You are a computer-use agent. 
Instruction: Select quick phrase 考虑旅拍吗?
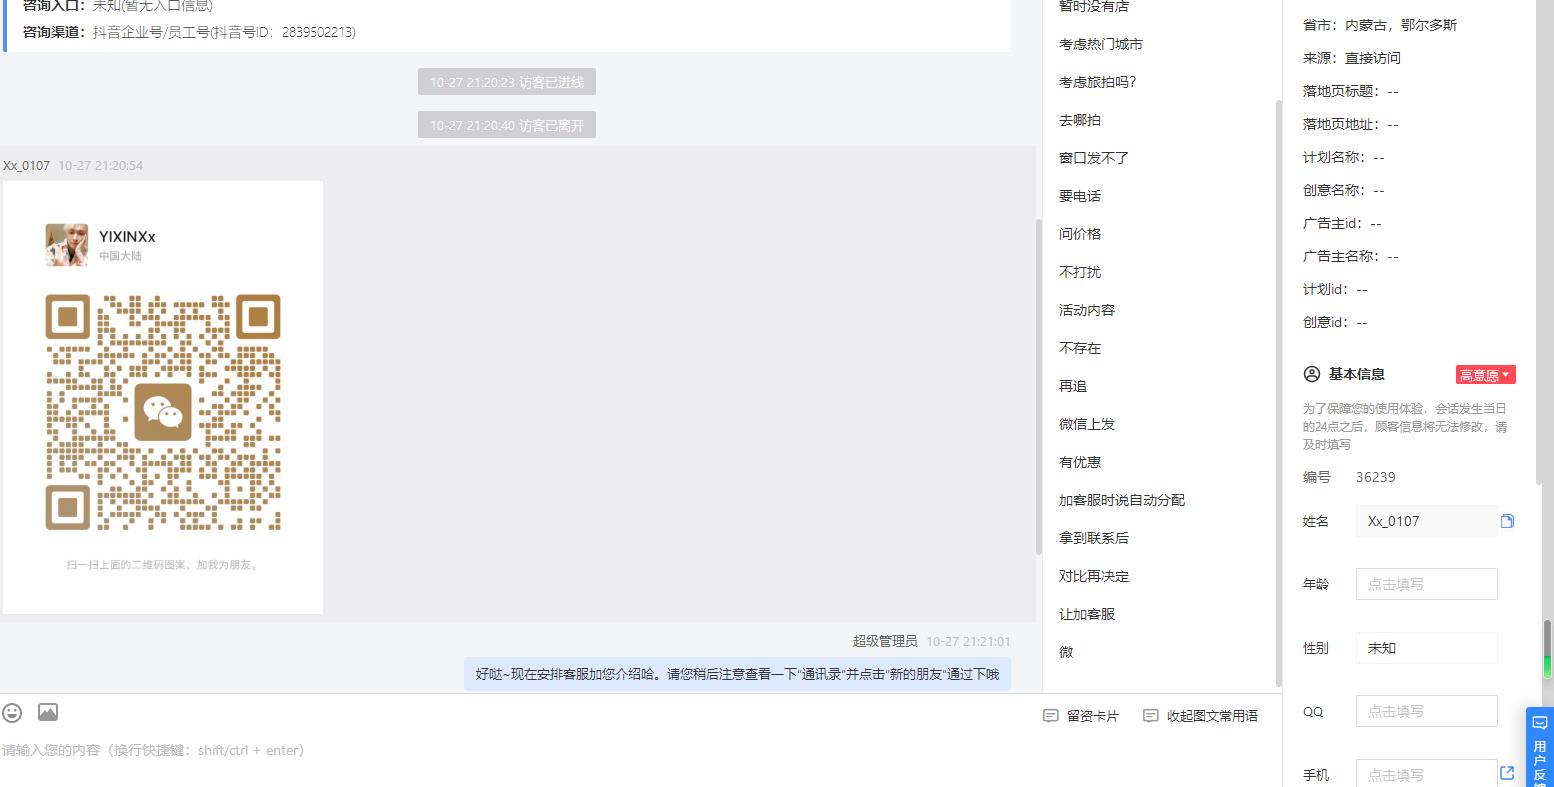coord(1098,82)
